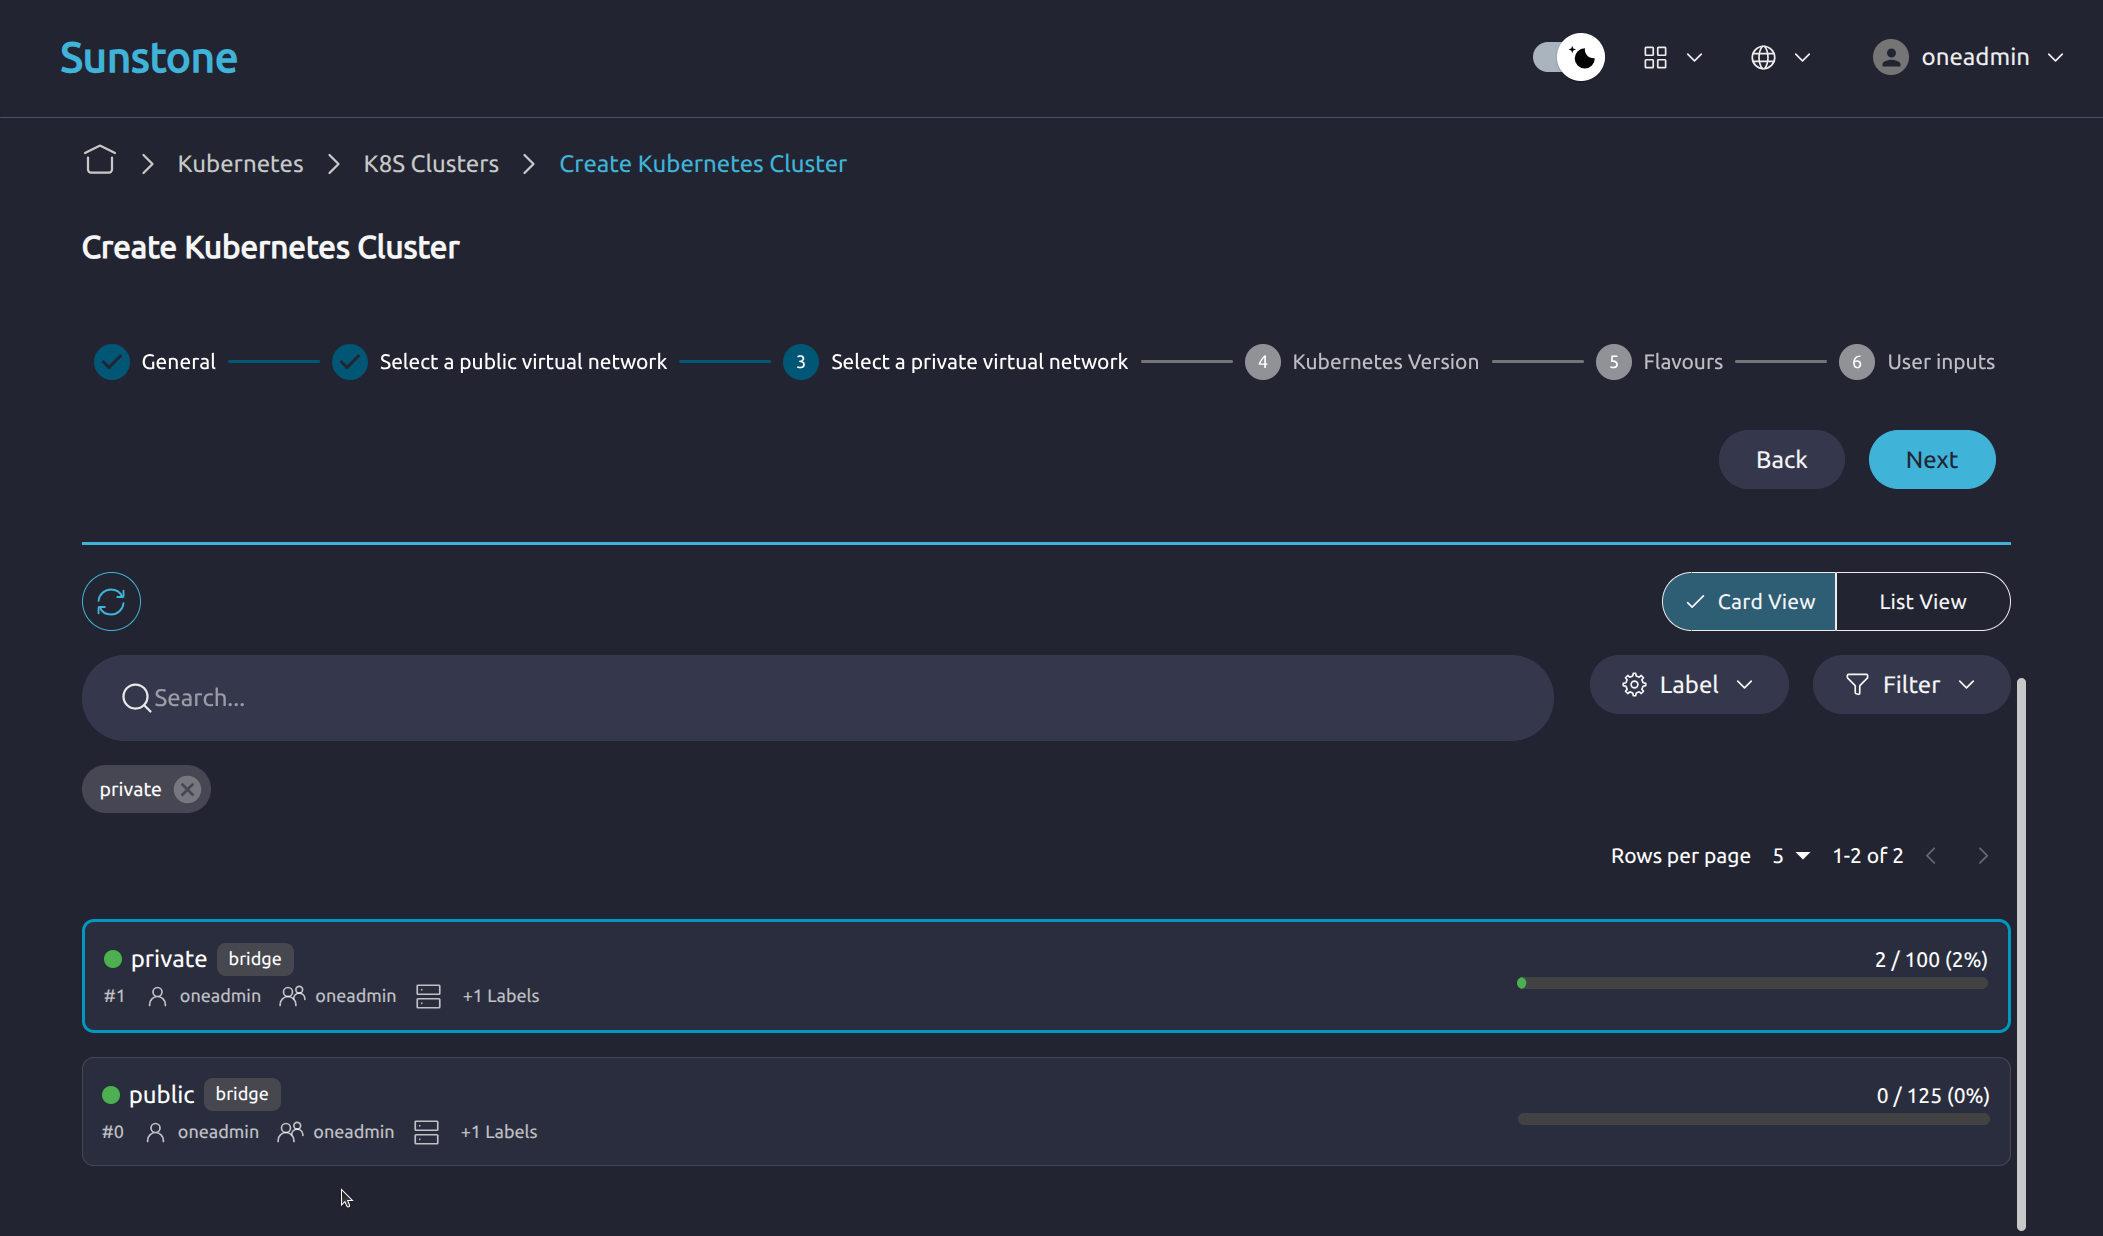
Task: Jump to Kubernetes Version step
Action: point(1361,361)
